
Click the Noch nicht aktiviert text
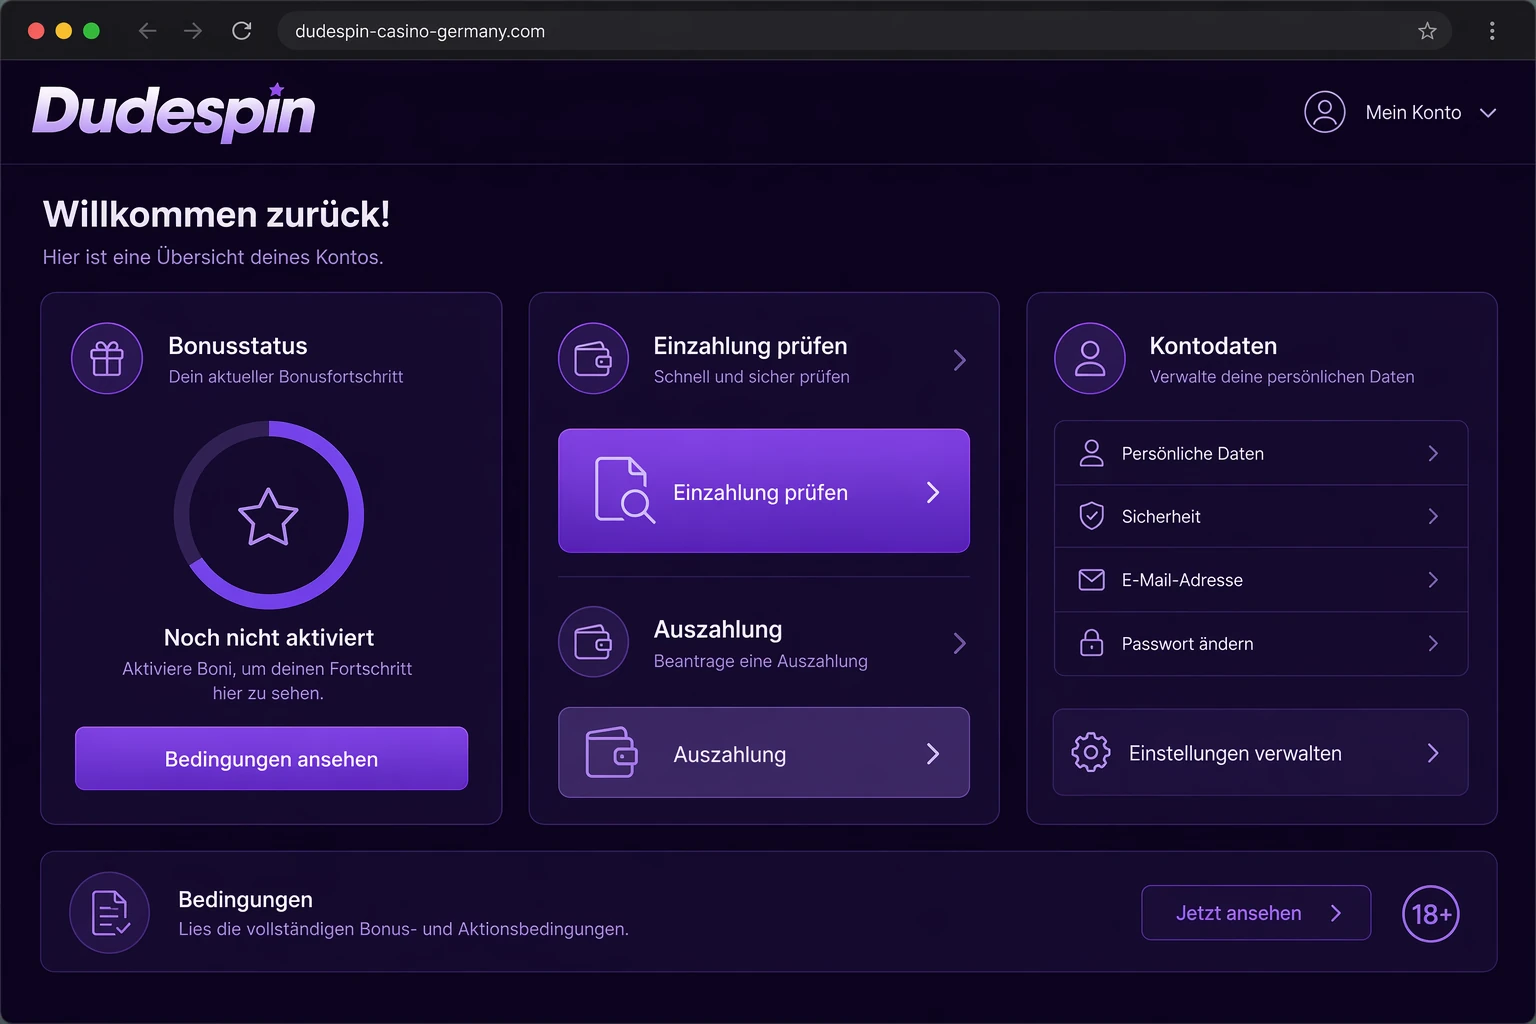[269, 638]
